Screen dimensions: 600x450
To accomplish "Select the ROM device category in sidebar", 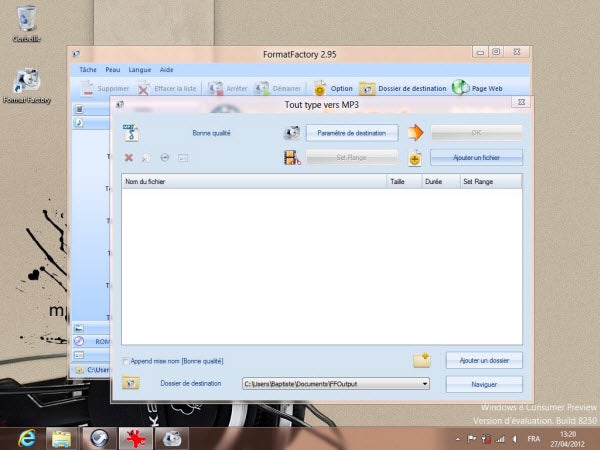I will pos(92,341).
